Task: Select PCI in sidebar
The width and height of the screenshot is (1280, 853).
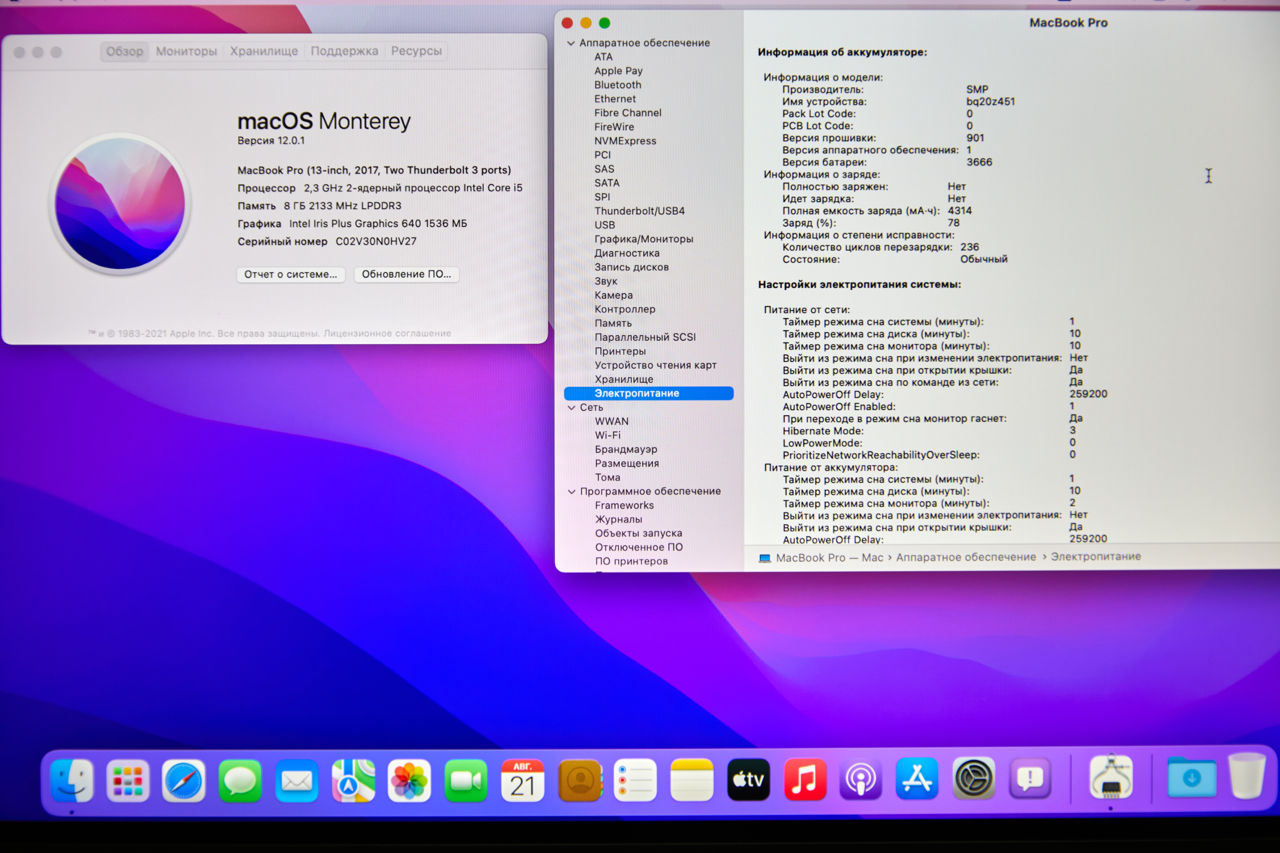Action: [603, 155]
